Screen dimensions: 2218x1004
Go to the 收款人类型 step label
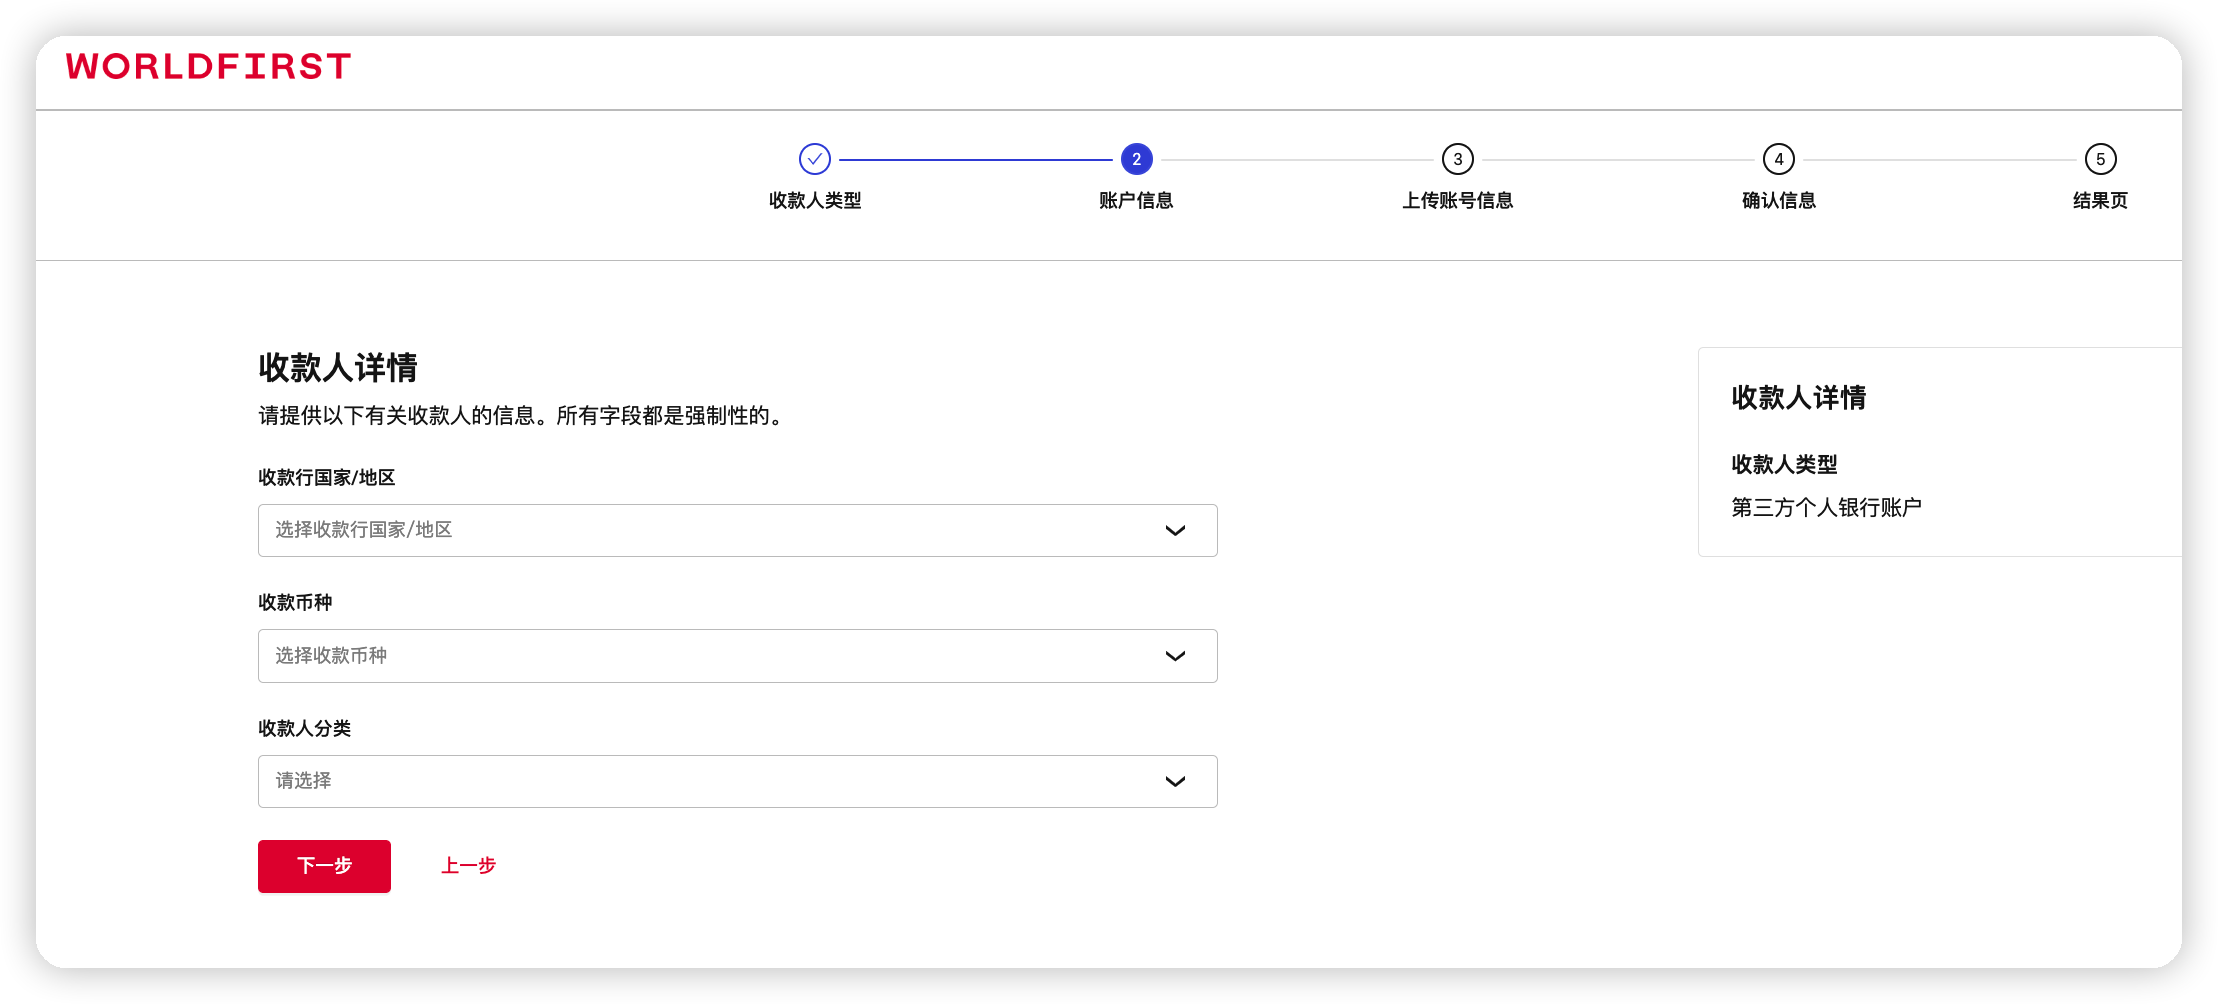point(815,201)
